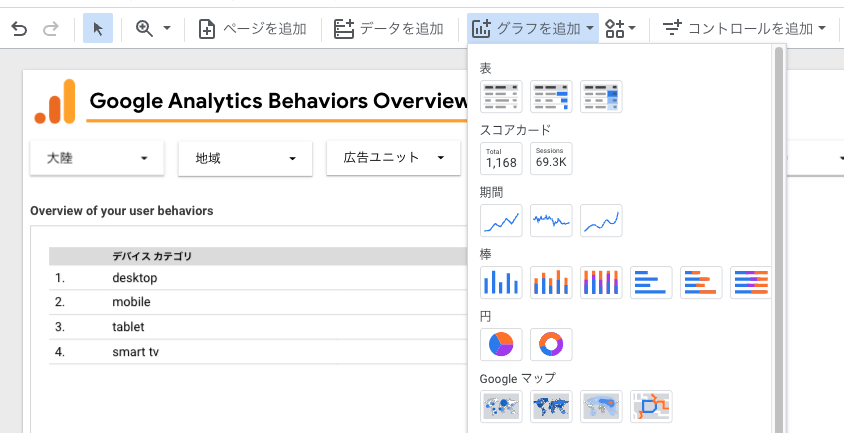844x433 pixels.
Task: Click the デバイス カテゴリ column header
Action: (x=152, y=256)
